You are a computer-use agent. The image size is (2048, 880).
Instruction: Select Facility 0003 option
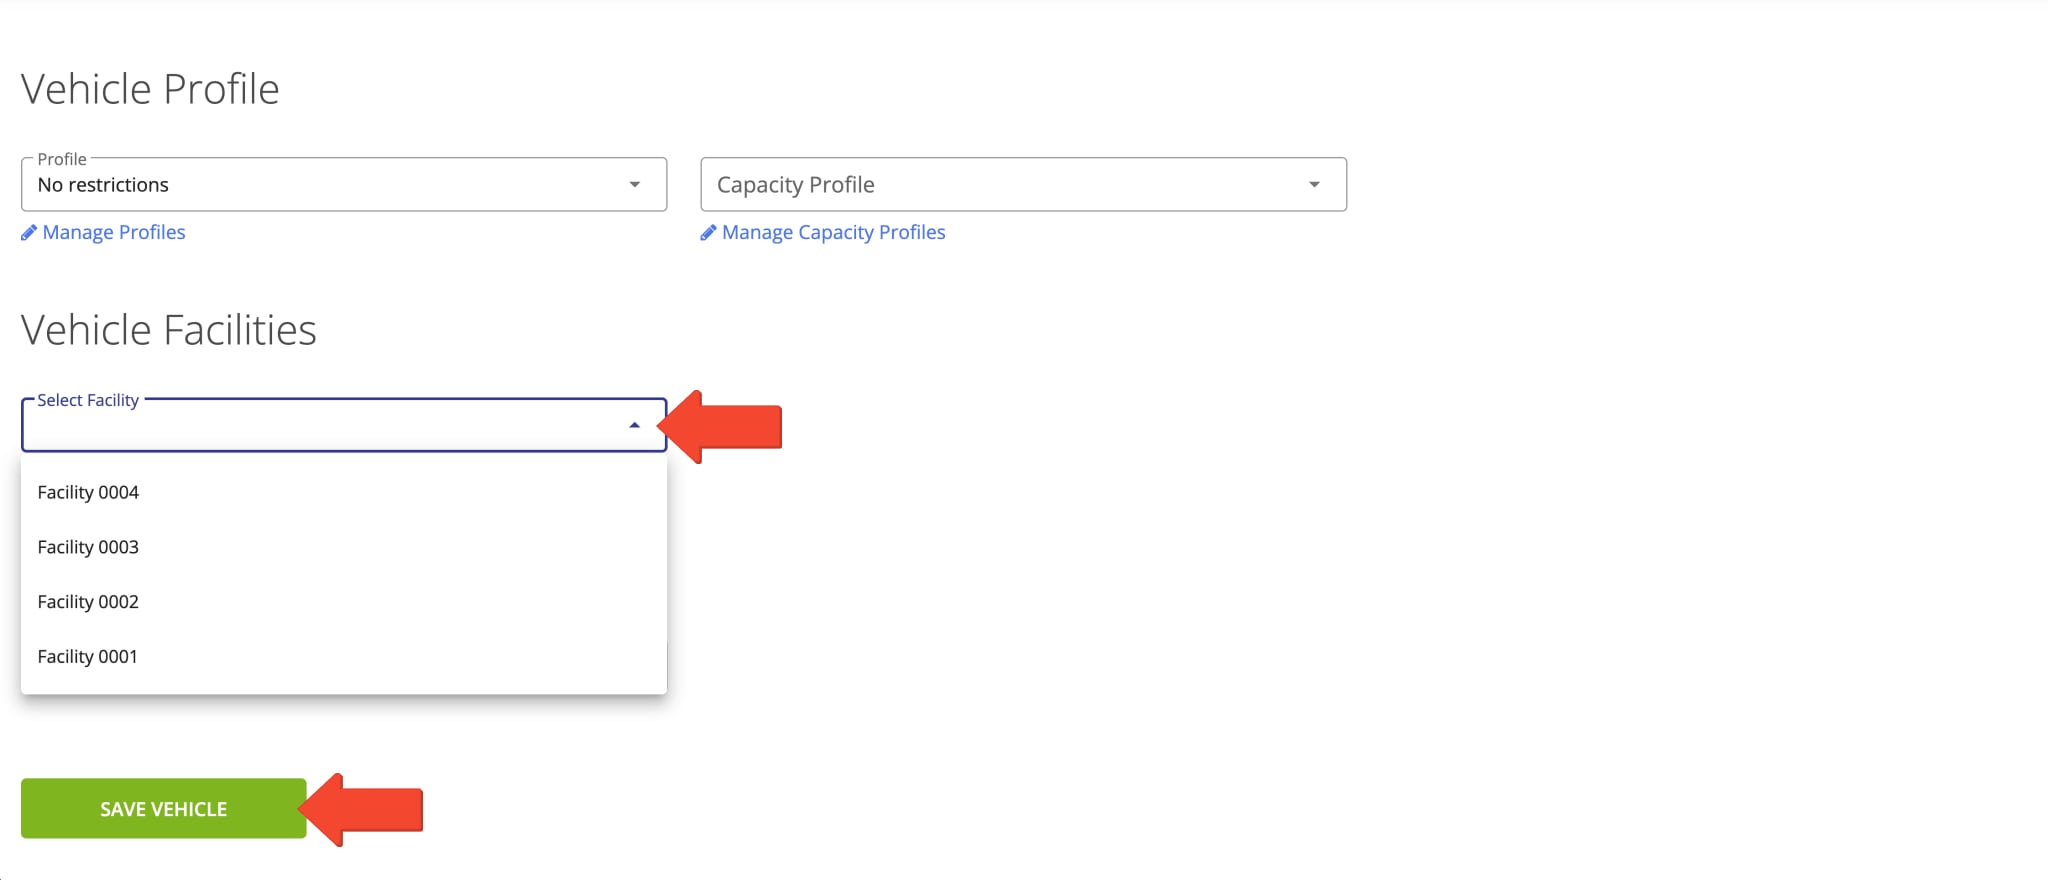pyautogui.click(x=343, y=547)
